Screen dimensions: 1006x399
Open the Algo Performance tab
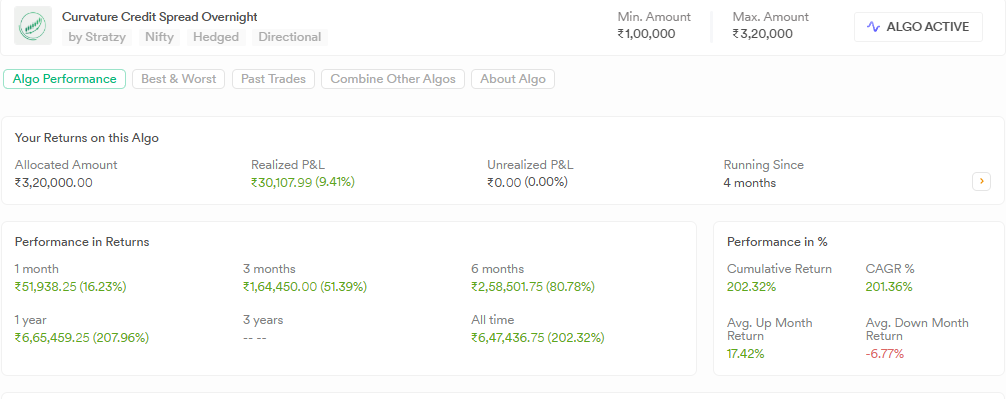[64, 79]
